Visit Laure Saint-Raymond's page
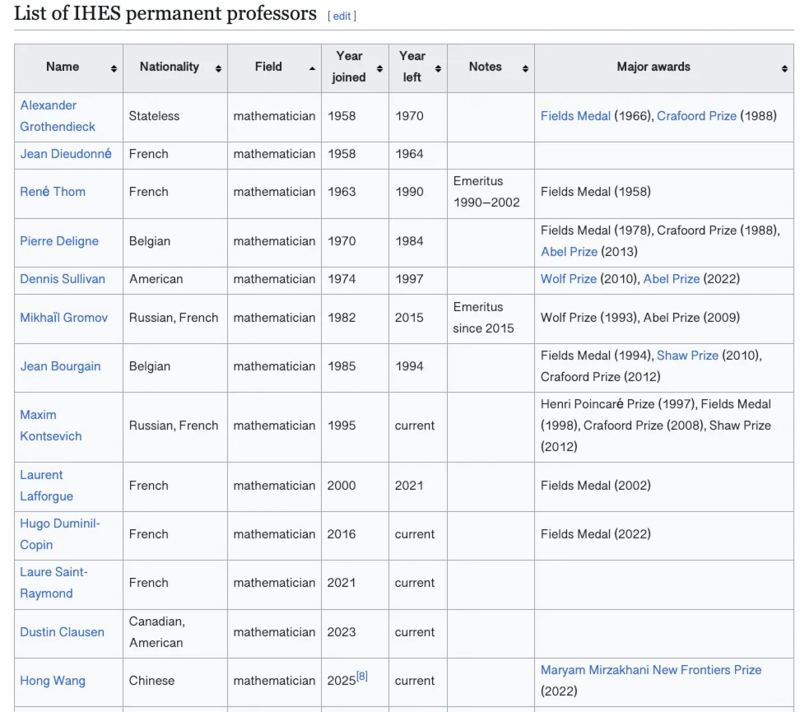The image size is (800, 712). point(54,582)
